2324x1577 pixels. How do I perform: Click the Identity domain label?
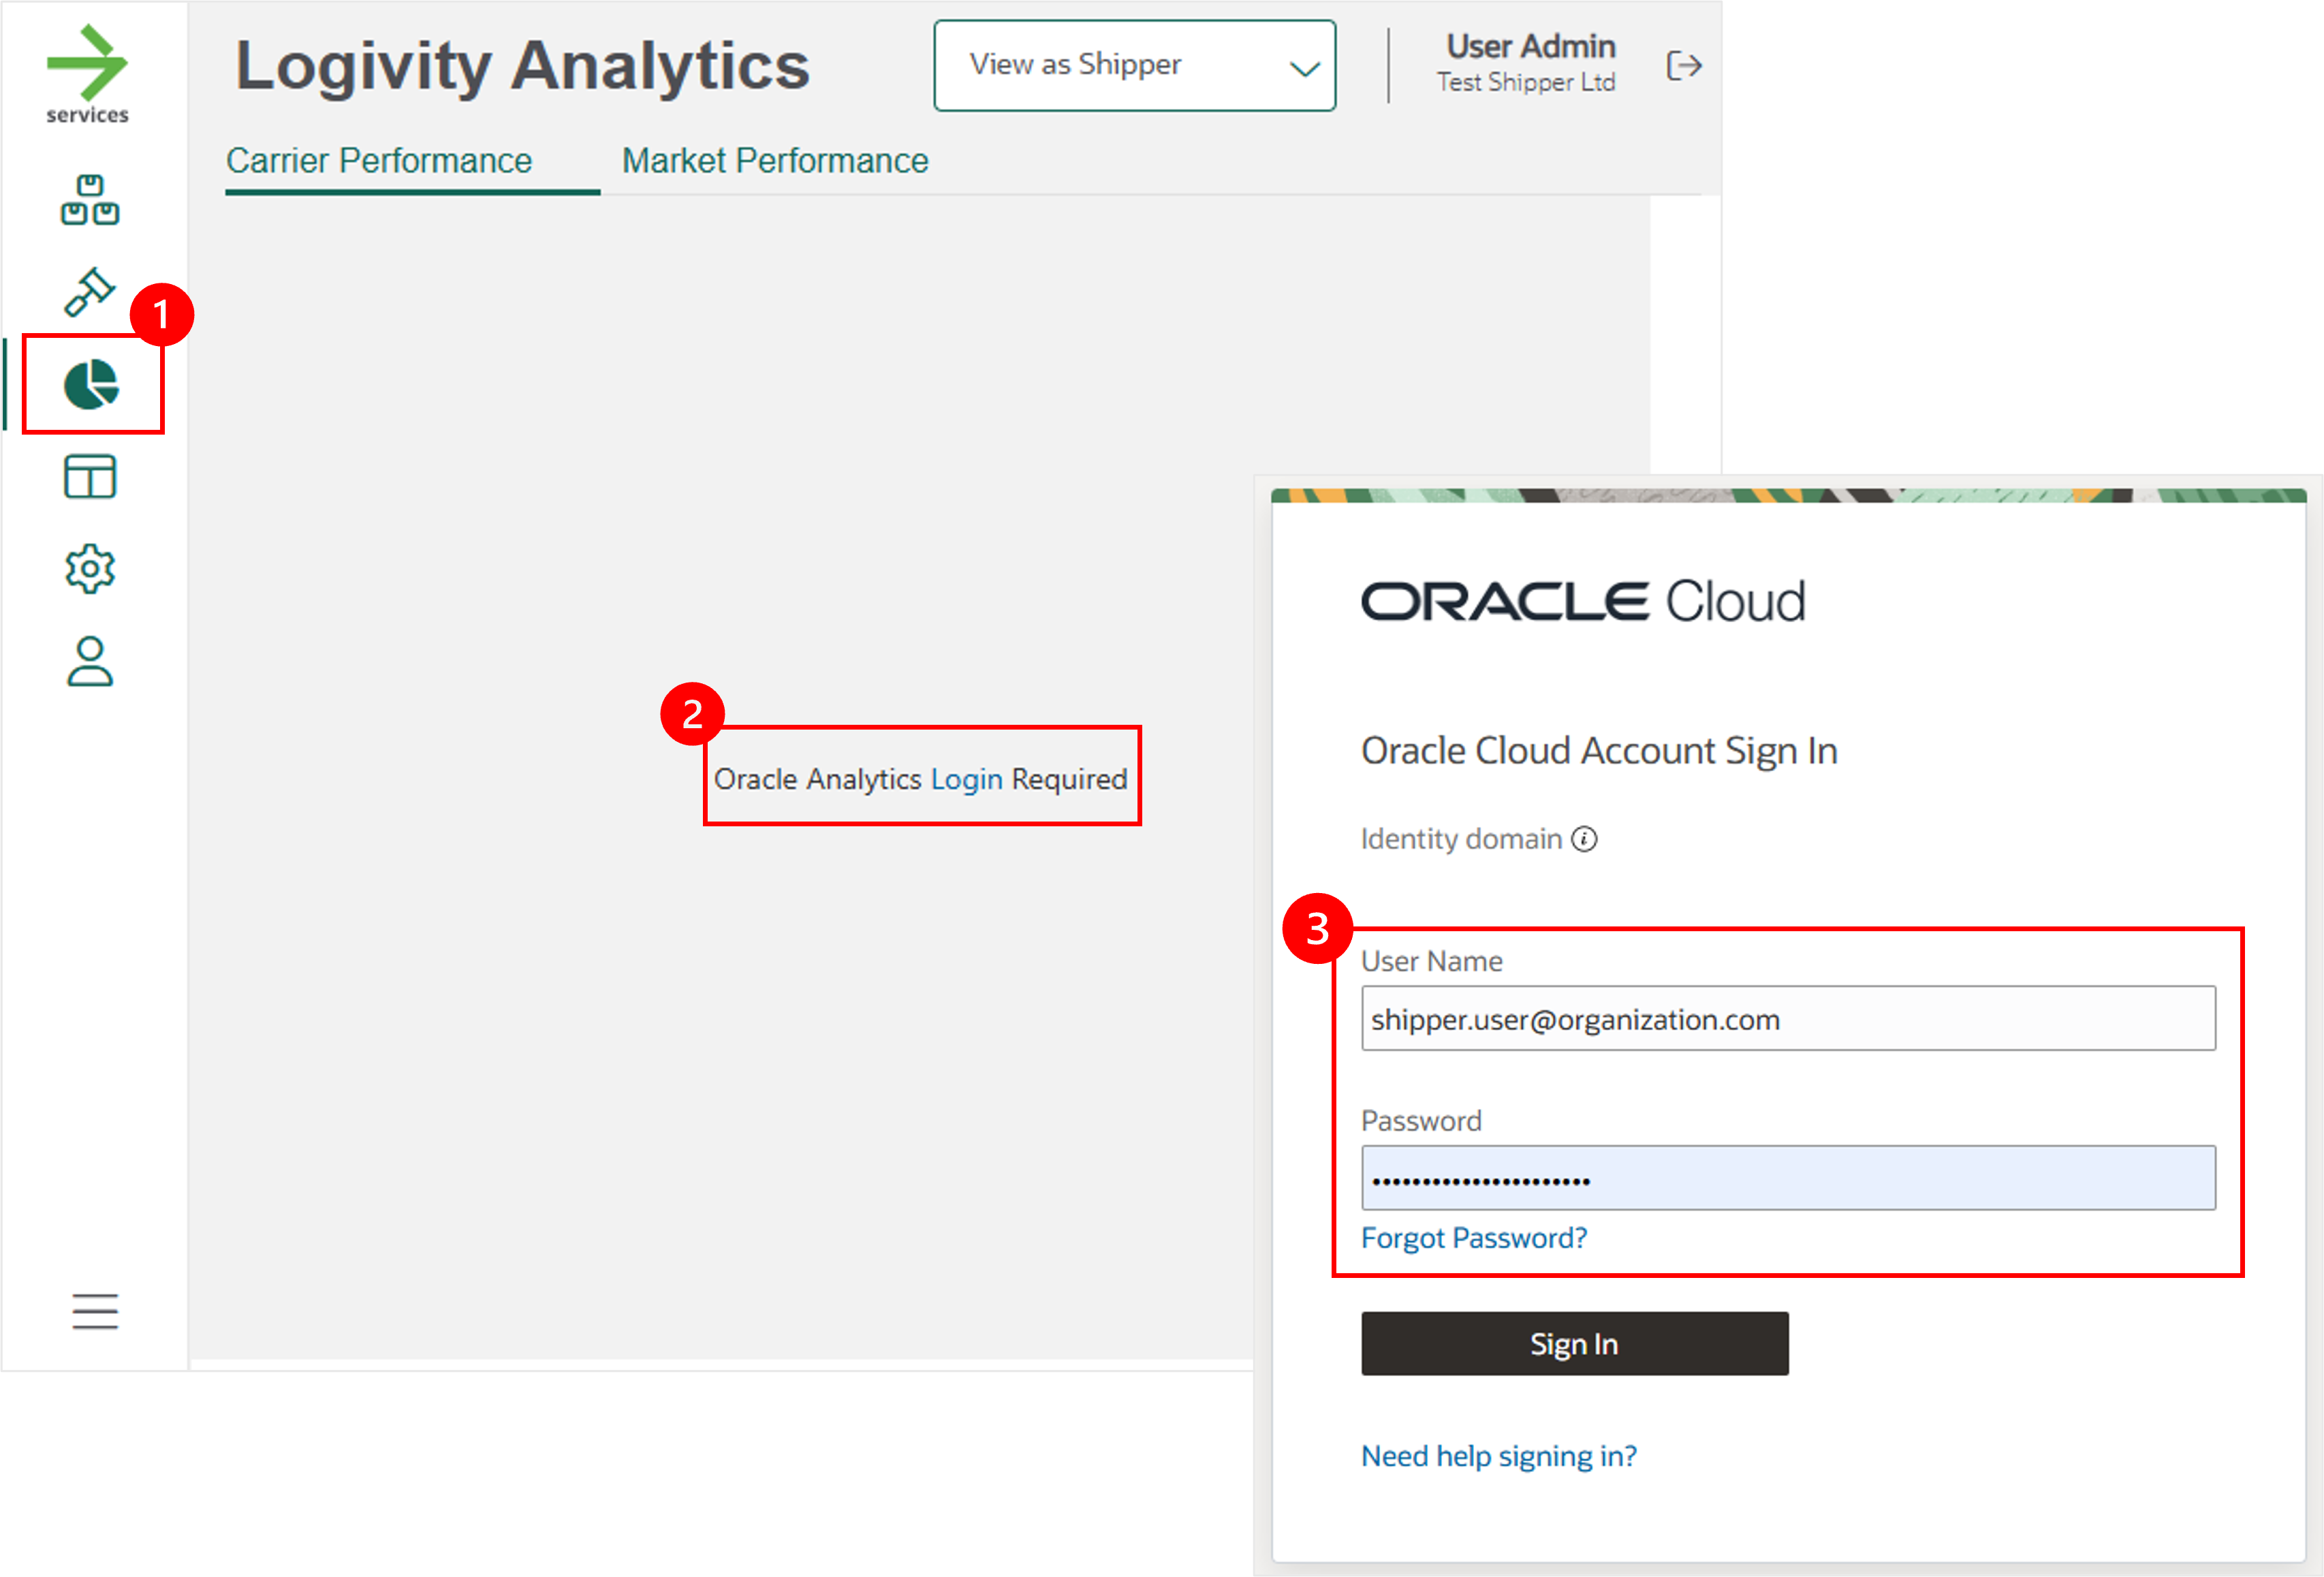tap(1461, 839)
